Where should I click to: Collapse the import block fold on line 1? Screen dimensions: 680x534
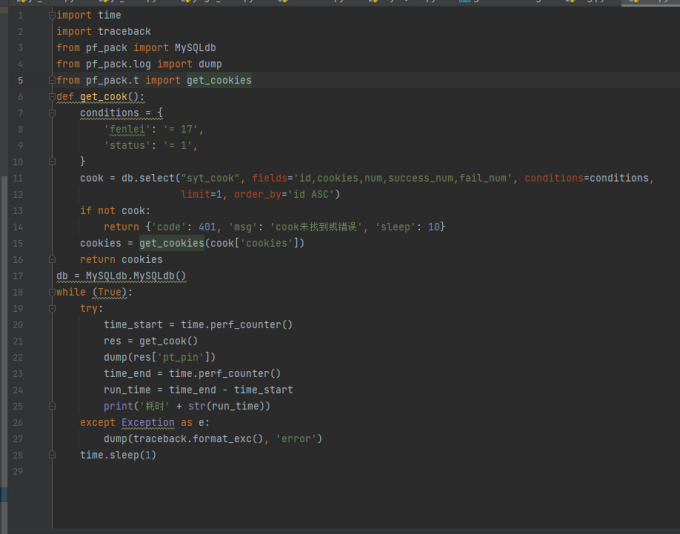click(52, 16)
